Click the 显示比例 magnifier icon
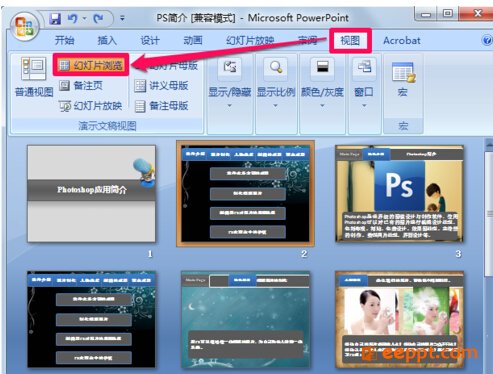The height and width of the screenshot is (374, 493). tap(276, 68)
